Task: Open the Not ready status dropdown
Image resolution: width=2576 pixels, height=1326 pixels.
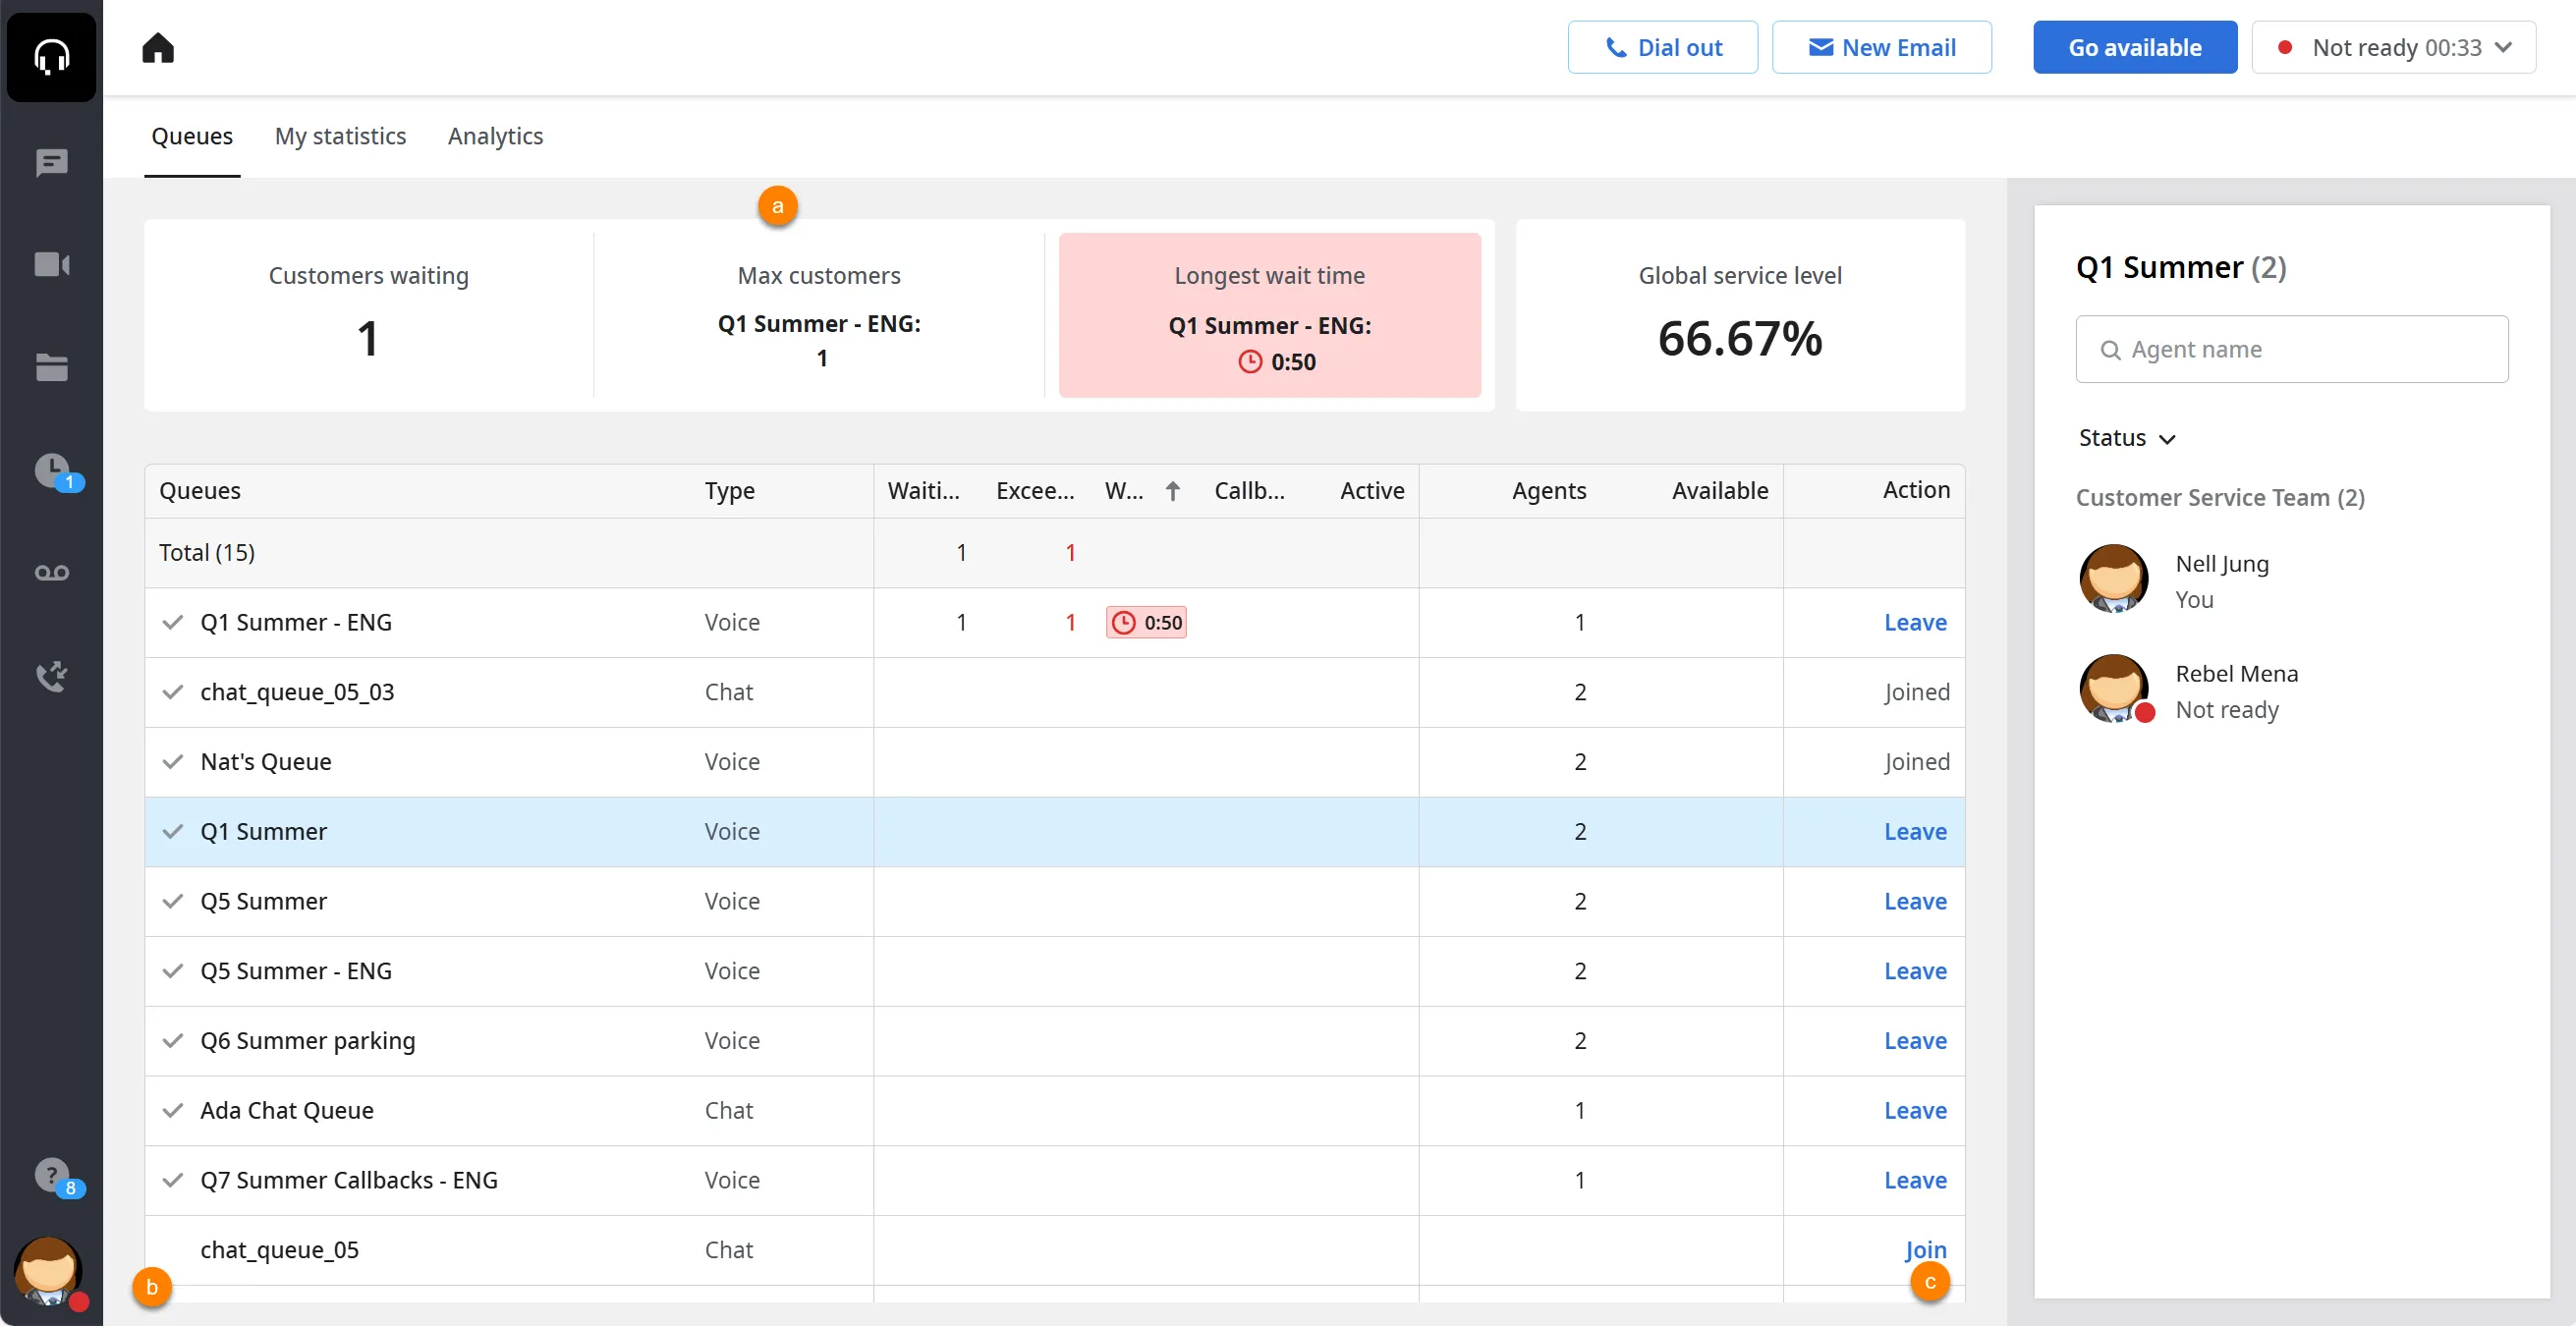Action: coord(2393,47)
